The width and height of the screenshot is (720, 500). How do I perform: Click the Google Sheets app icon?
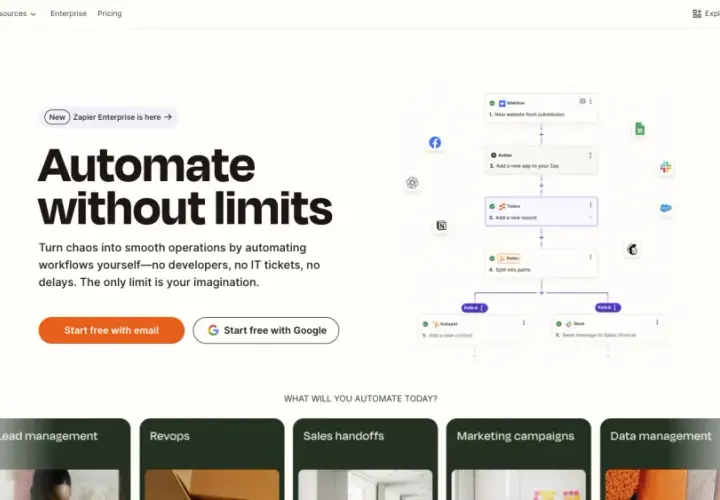(640, 129)
